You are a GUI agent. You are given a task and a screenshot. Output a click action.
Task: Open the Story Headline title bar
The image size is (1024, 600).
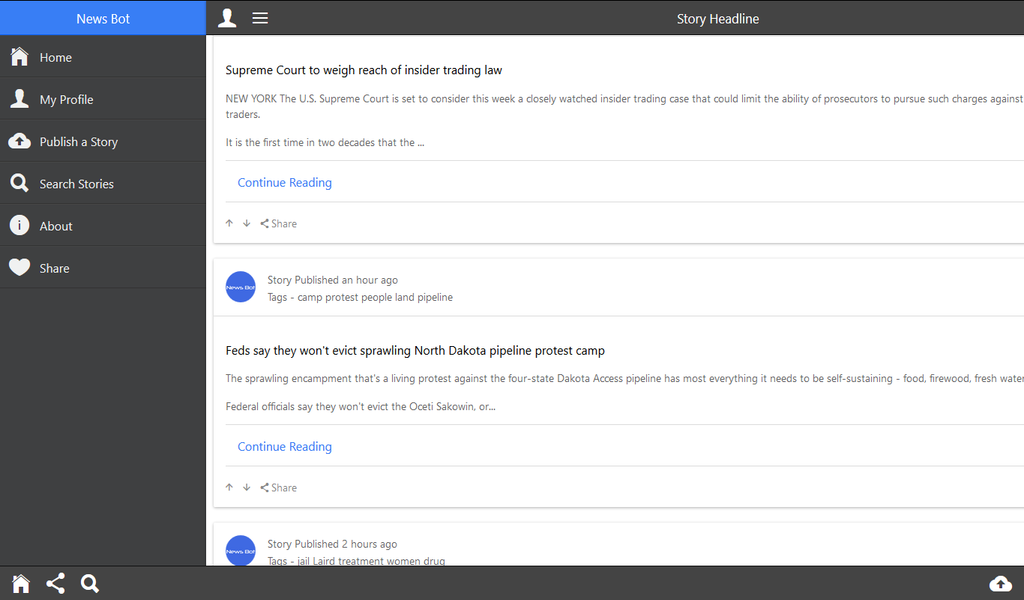pyautogui.click(x=717, y=18)
